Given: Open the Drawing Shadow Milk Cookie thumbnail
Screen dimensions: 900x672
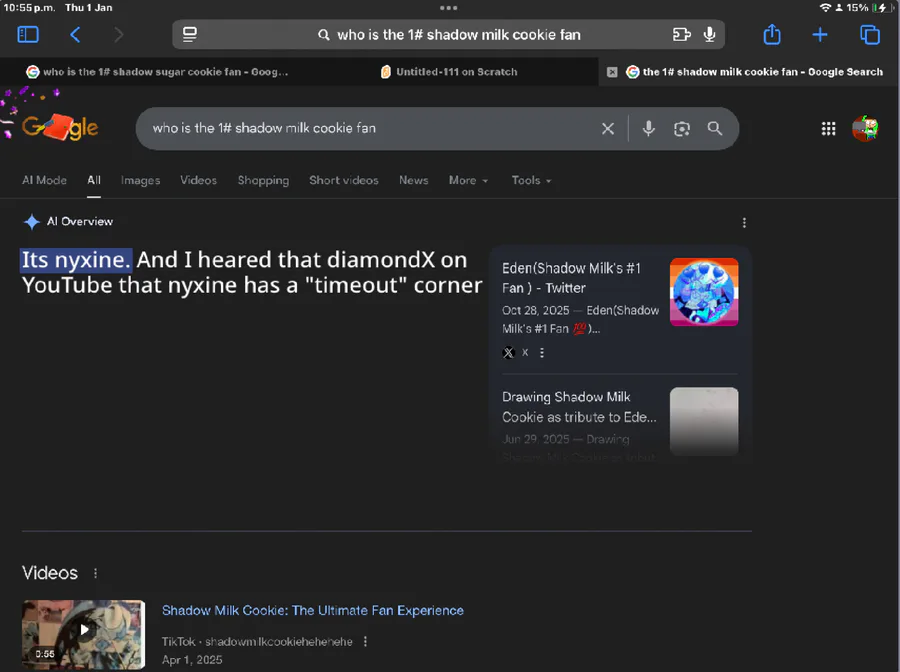Looking at the screenshot, I should tap(704, 421).
